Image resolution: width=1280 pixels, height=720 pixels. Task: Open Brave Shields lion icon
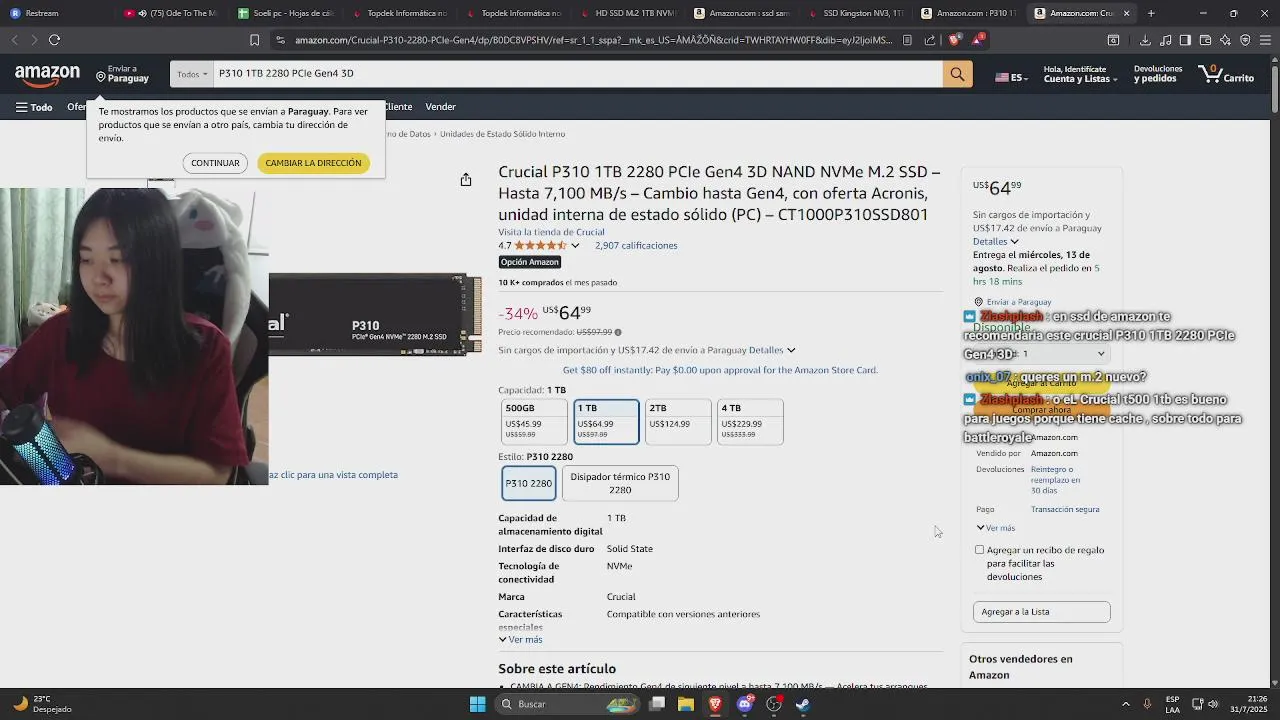[x=954, y=40]
